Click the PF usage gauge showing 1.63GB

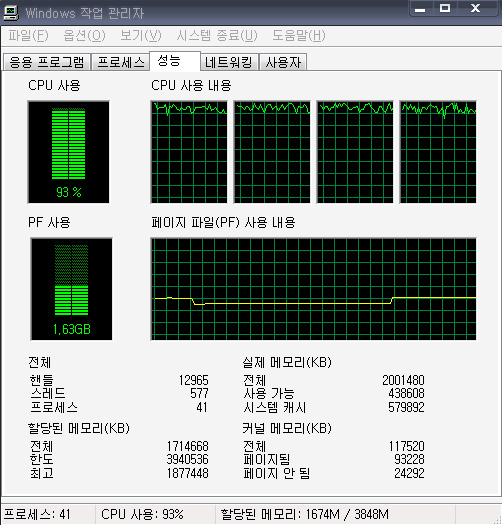tap(71, 289)
